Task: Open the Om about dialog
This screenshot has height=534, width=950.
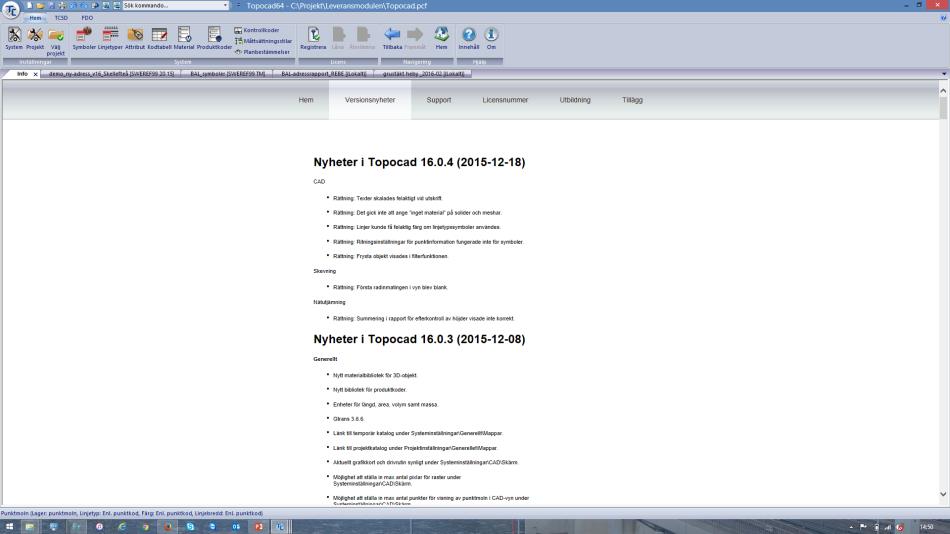Action: [491, 38]
